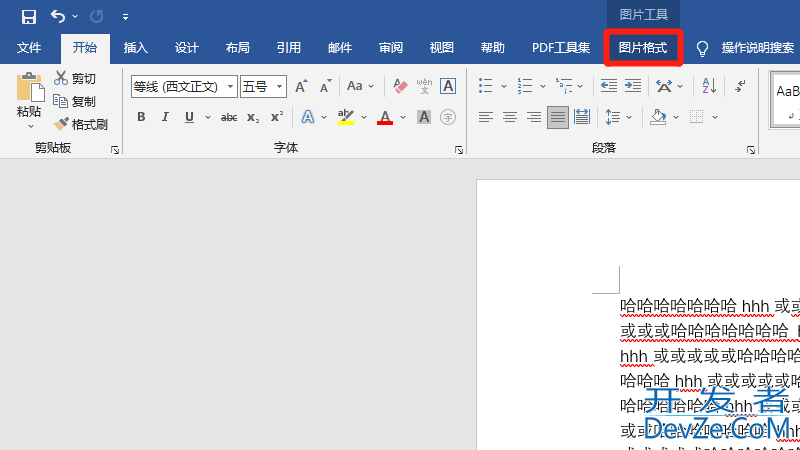Click the Align Right icon
Viewport: 800px width, 450px height.
(x=534, y=117)
